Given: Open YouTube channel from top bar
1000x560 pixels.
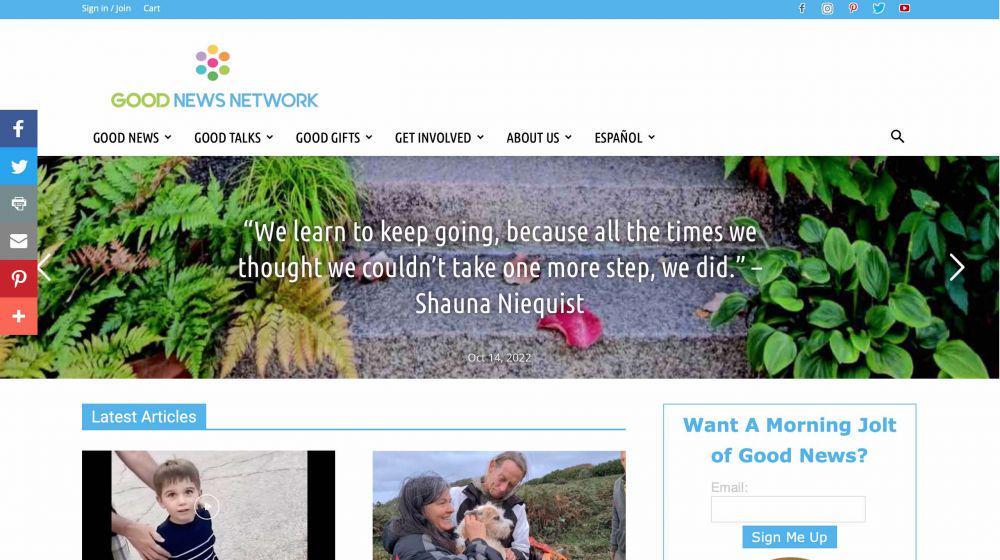Looking at the screenshot, I should click(x=904, y=8).
